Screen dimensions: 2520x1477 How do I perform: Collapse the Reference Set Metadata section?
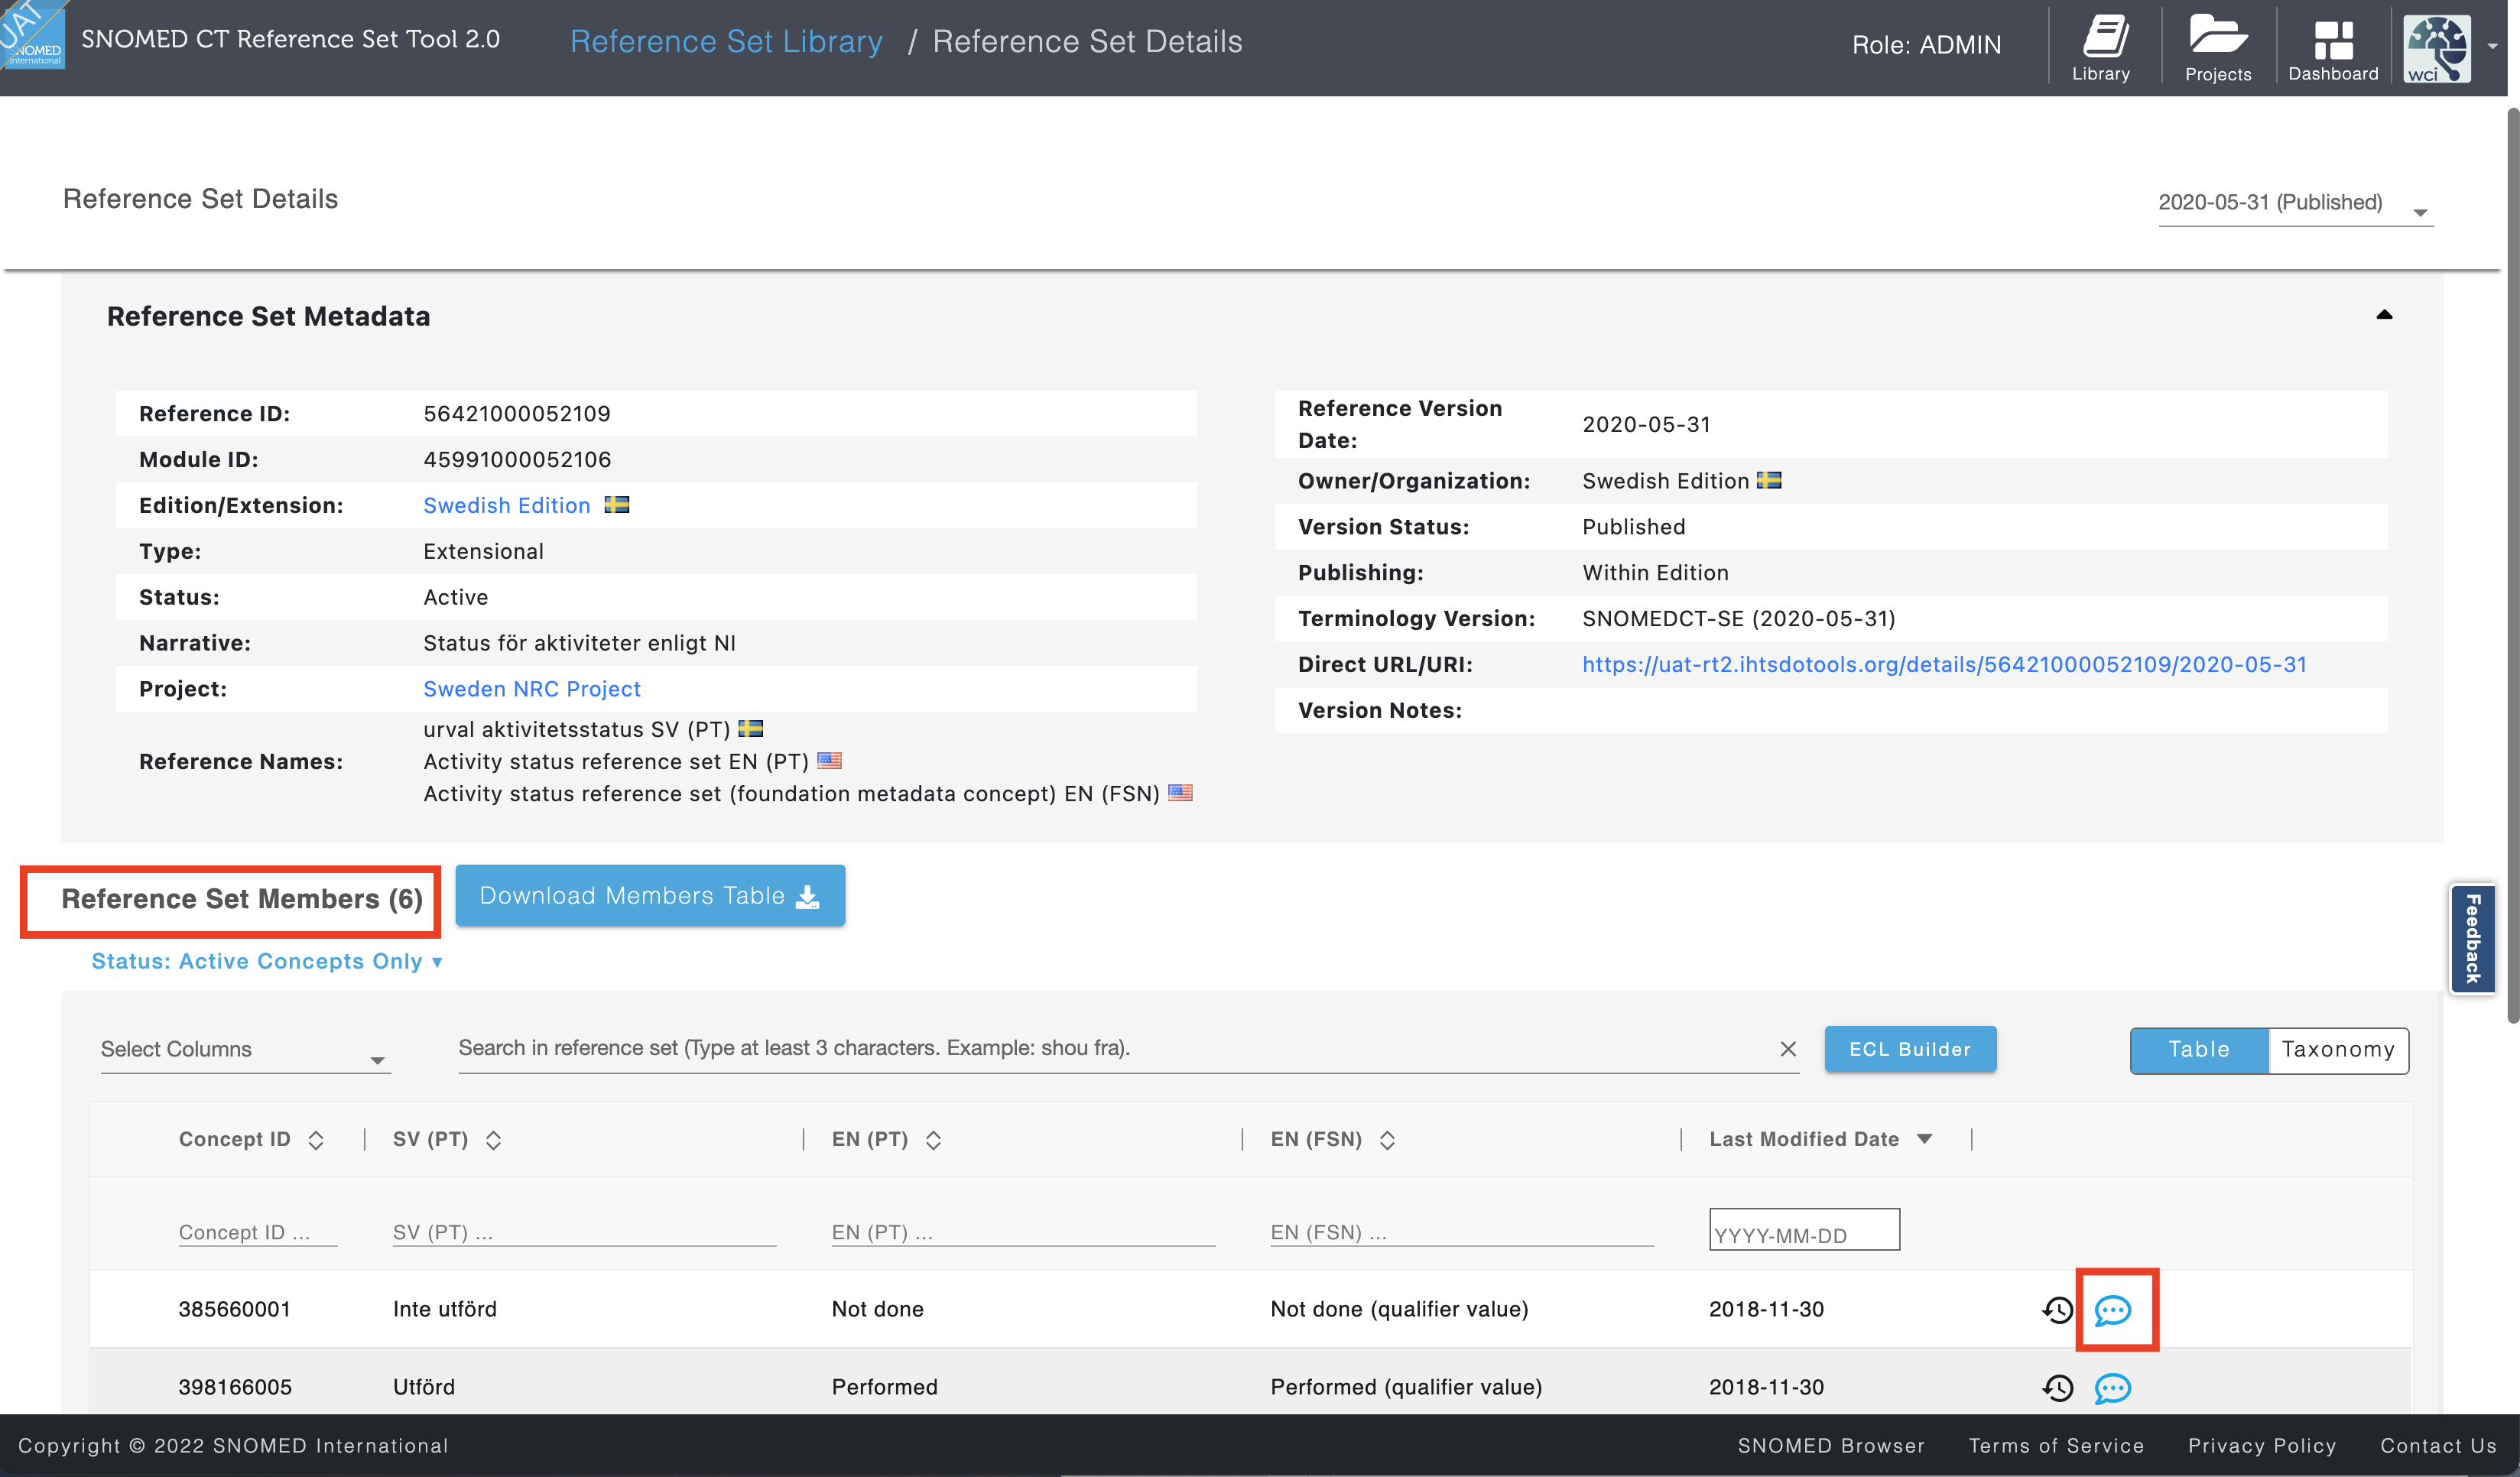tap(2384, 315)
